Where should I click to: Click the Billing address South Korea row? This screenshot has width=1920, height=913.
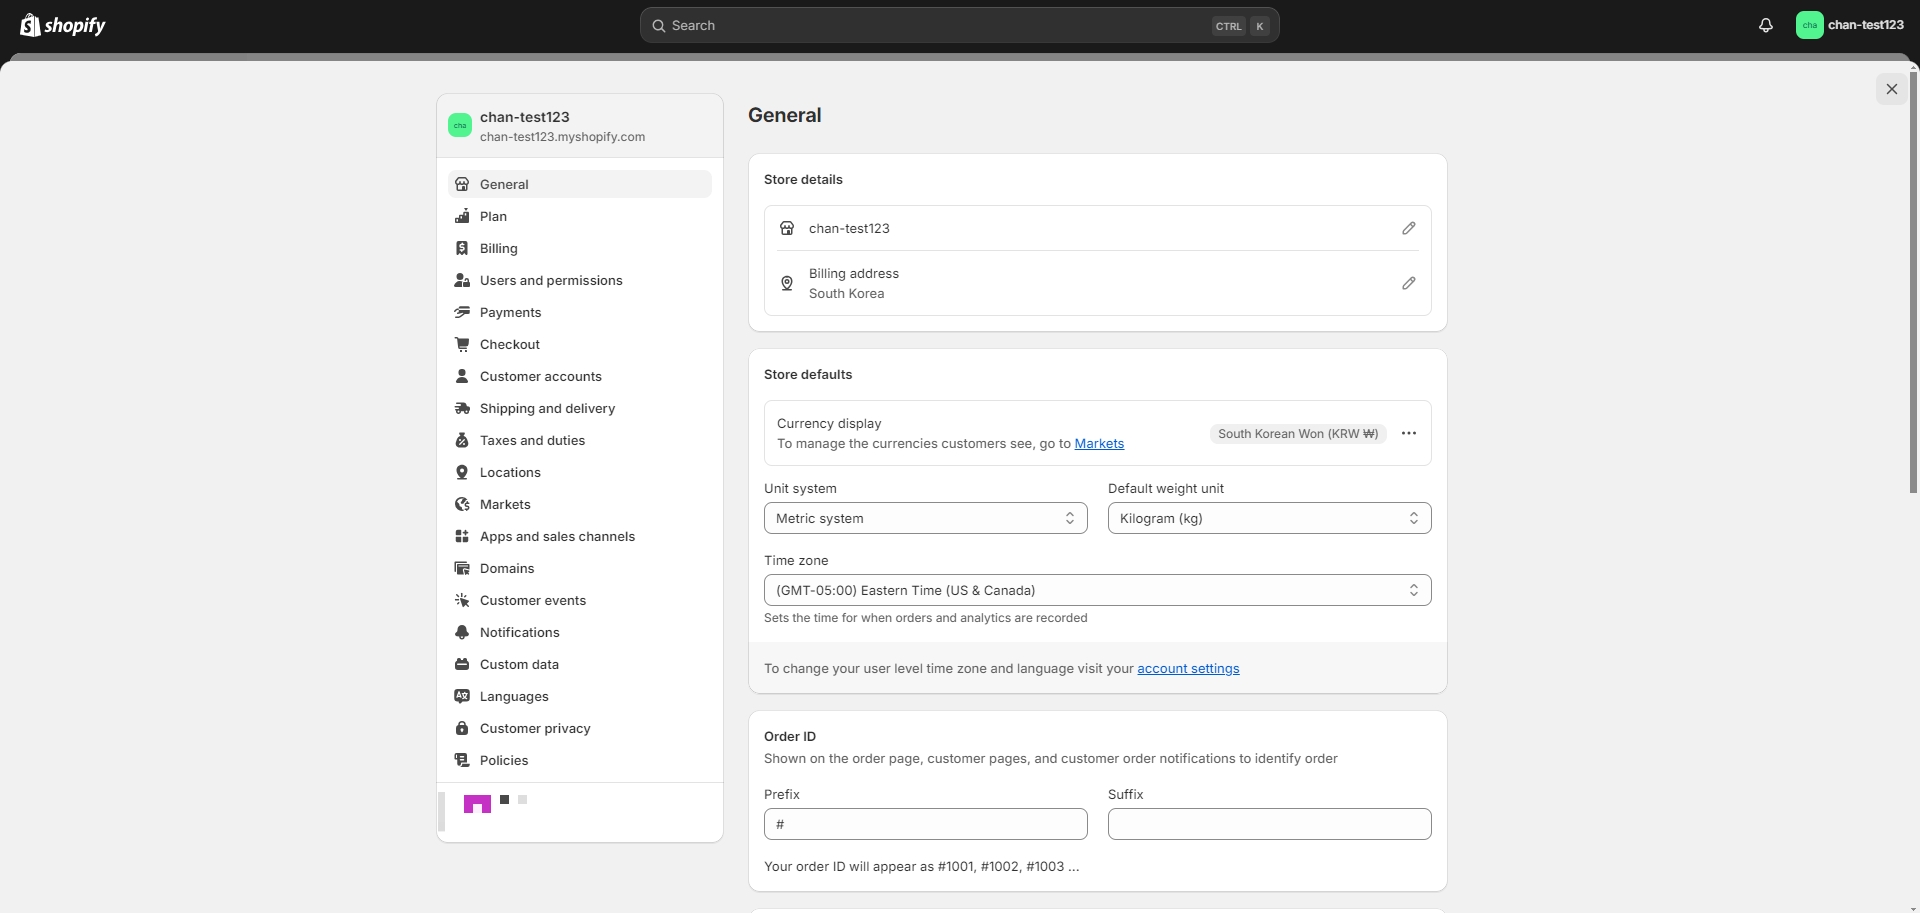[1097, 283]
